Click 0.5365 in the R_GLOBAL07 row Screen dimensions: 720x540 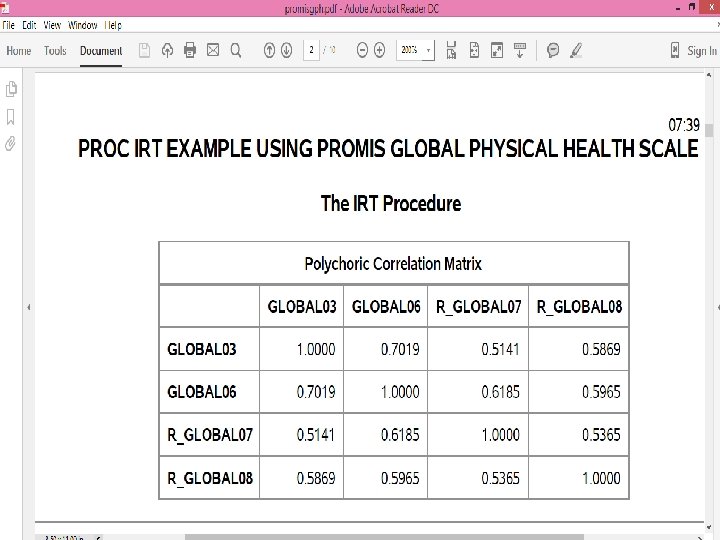[x=601, y=435]
